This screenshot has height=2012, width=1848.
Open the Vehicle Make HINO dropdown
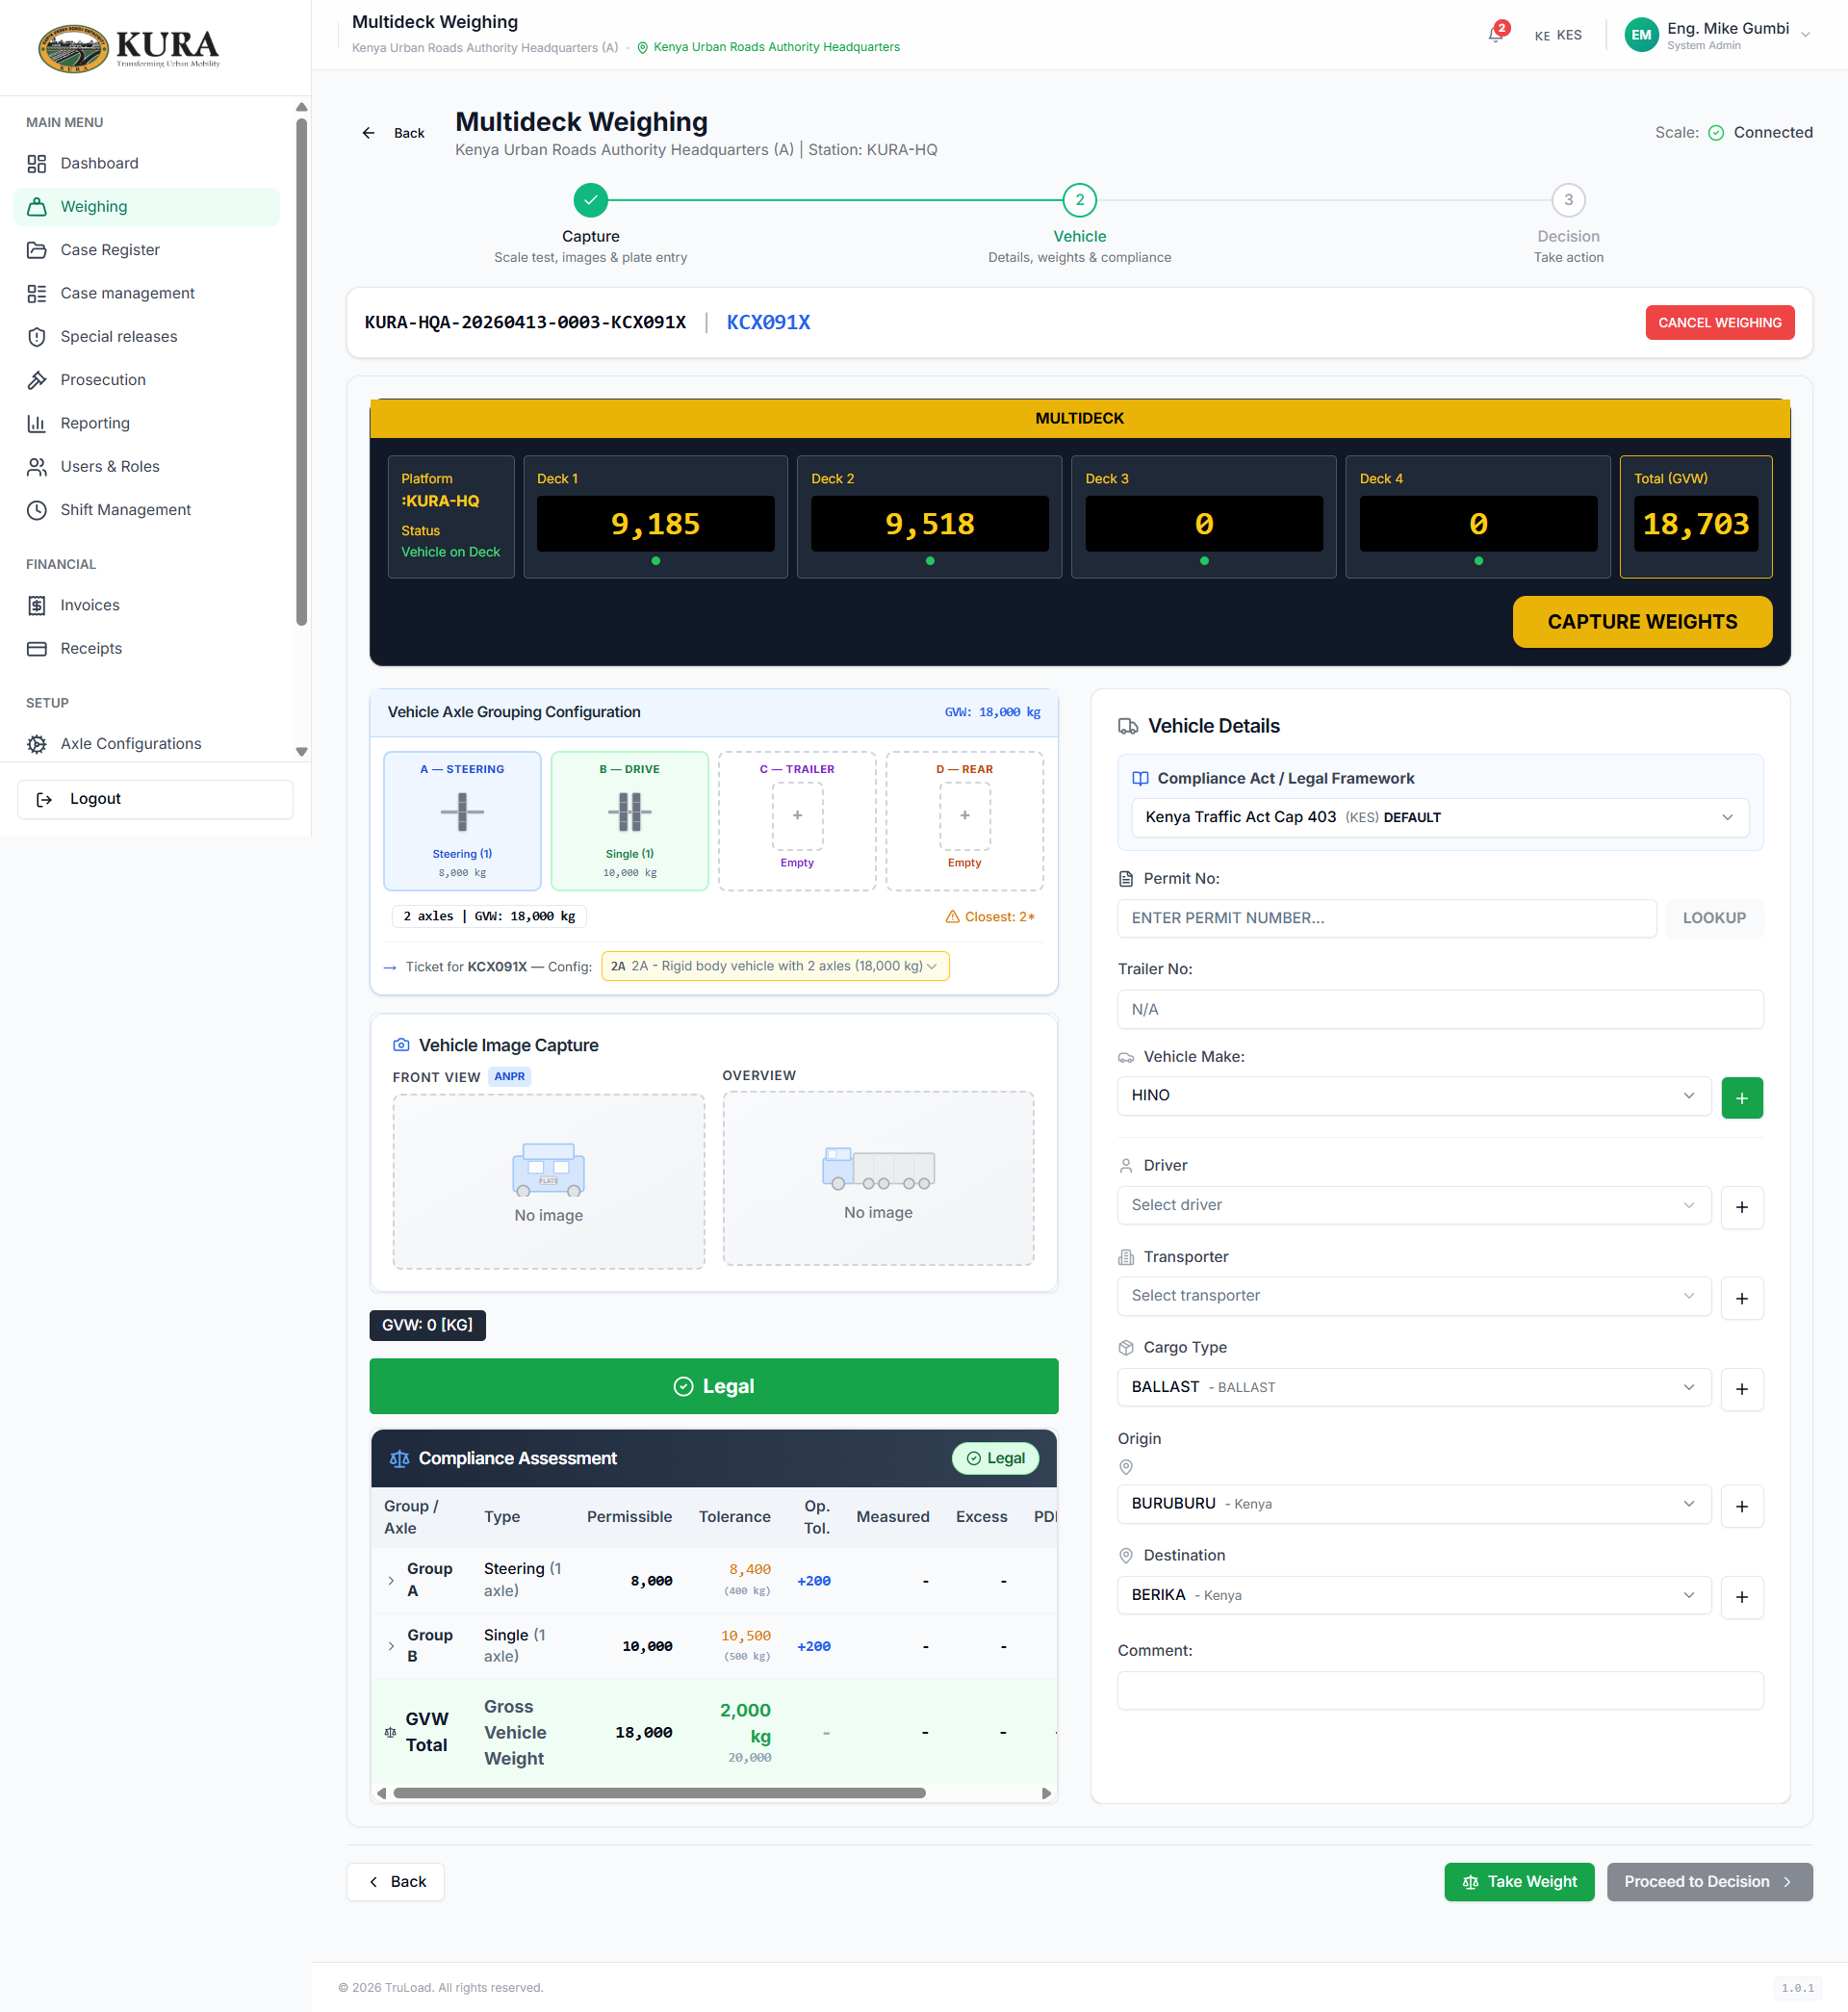coord(1413,1096)
